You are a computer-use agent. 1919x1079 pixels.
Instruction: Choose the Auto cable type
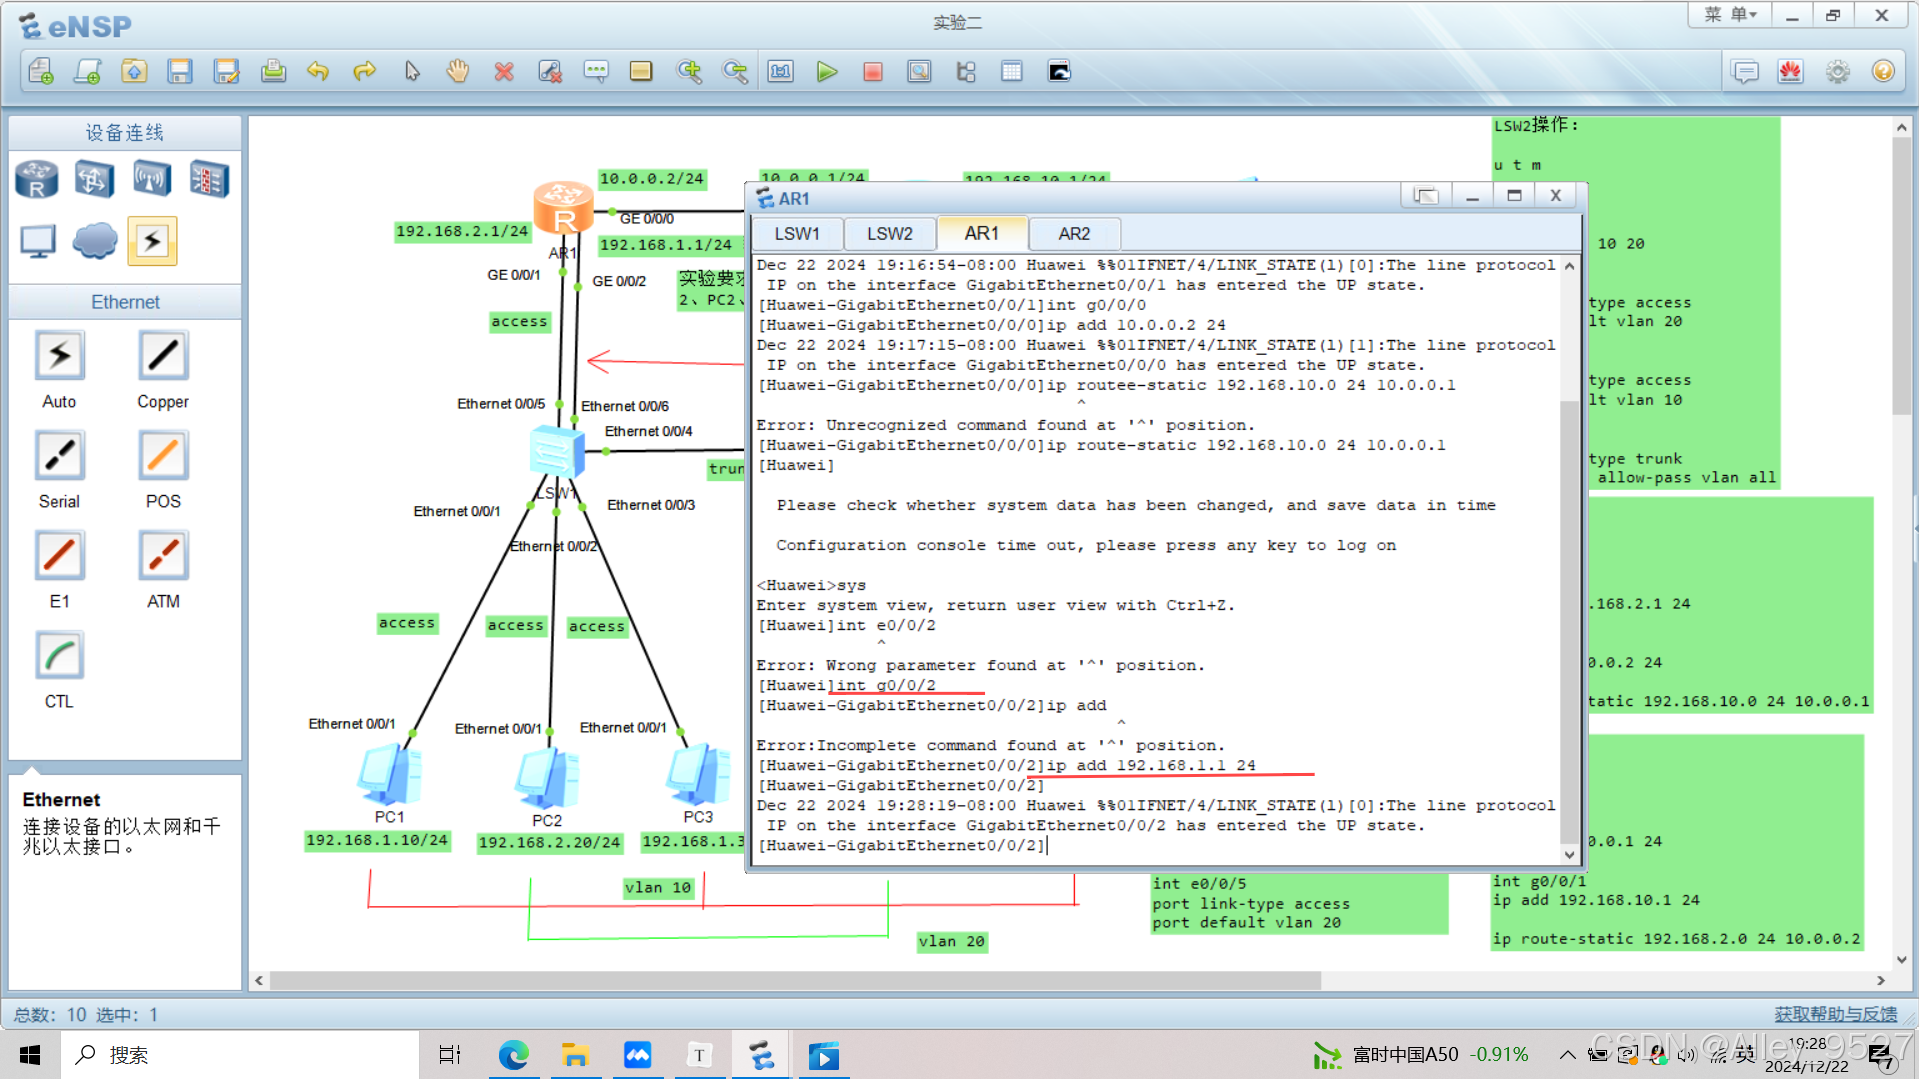coord(59,356)
